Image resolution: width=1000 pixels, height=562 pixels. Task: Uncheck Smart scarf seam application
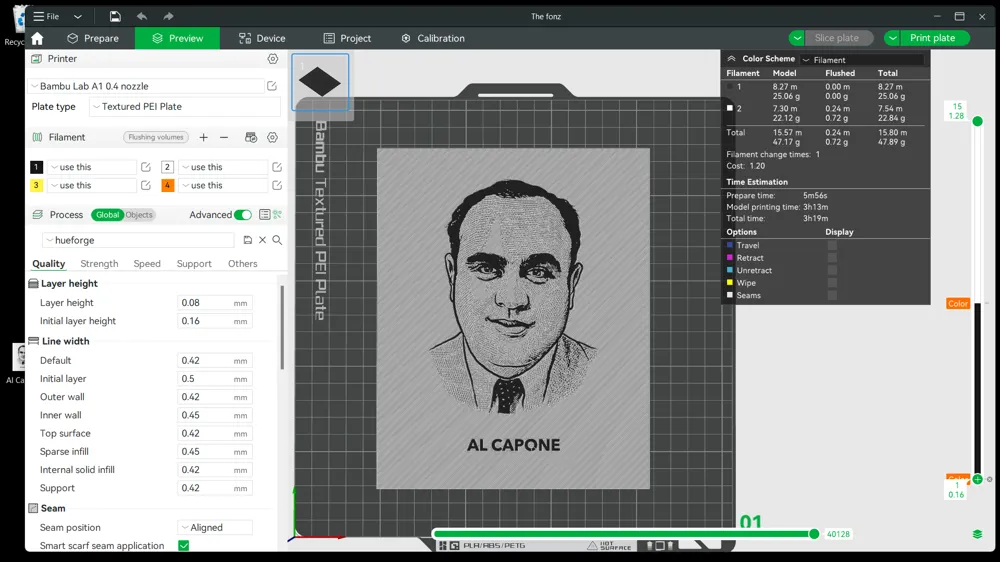click(184, 546)
